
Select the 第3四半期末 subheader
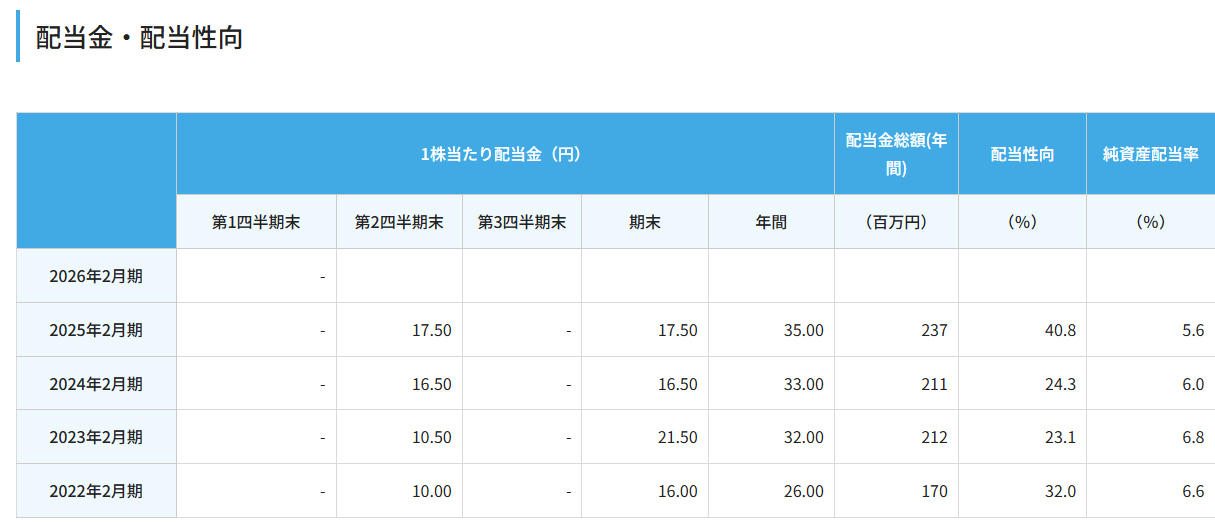coord(522,222)
